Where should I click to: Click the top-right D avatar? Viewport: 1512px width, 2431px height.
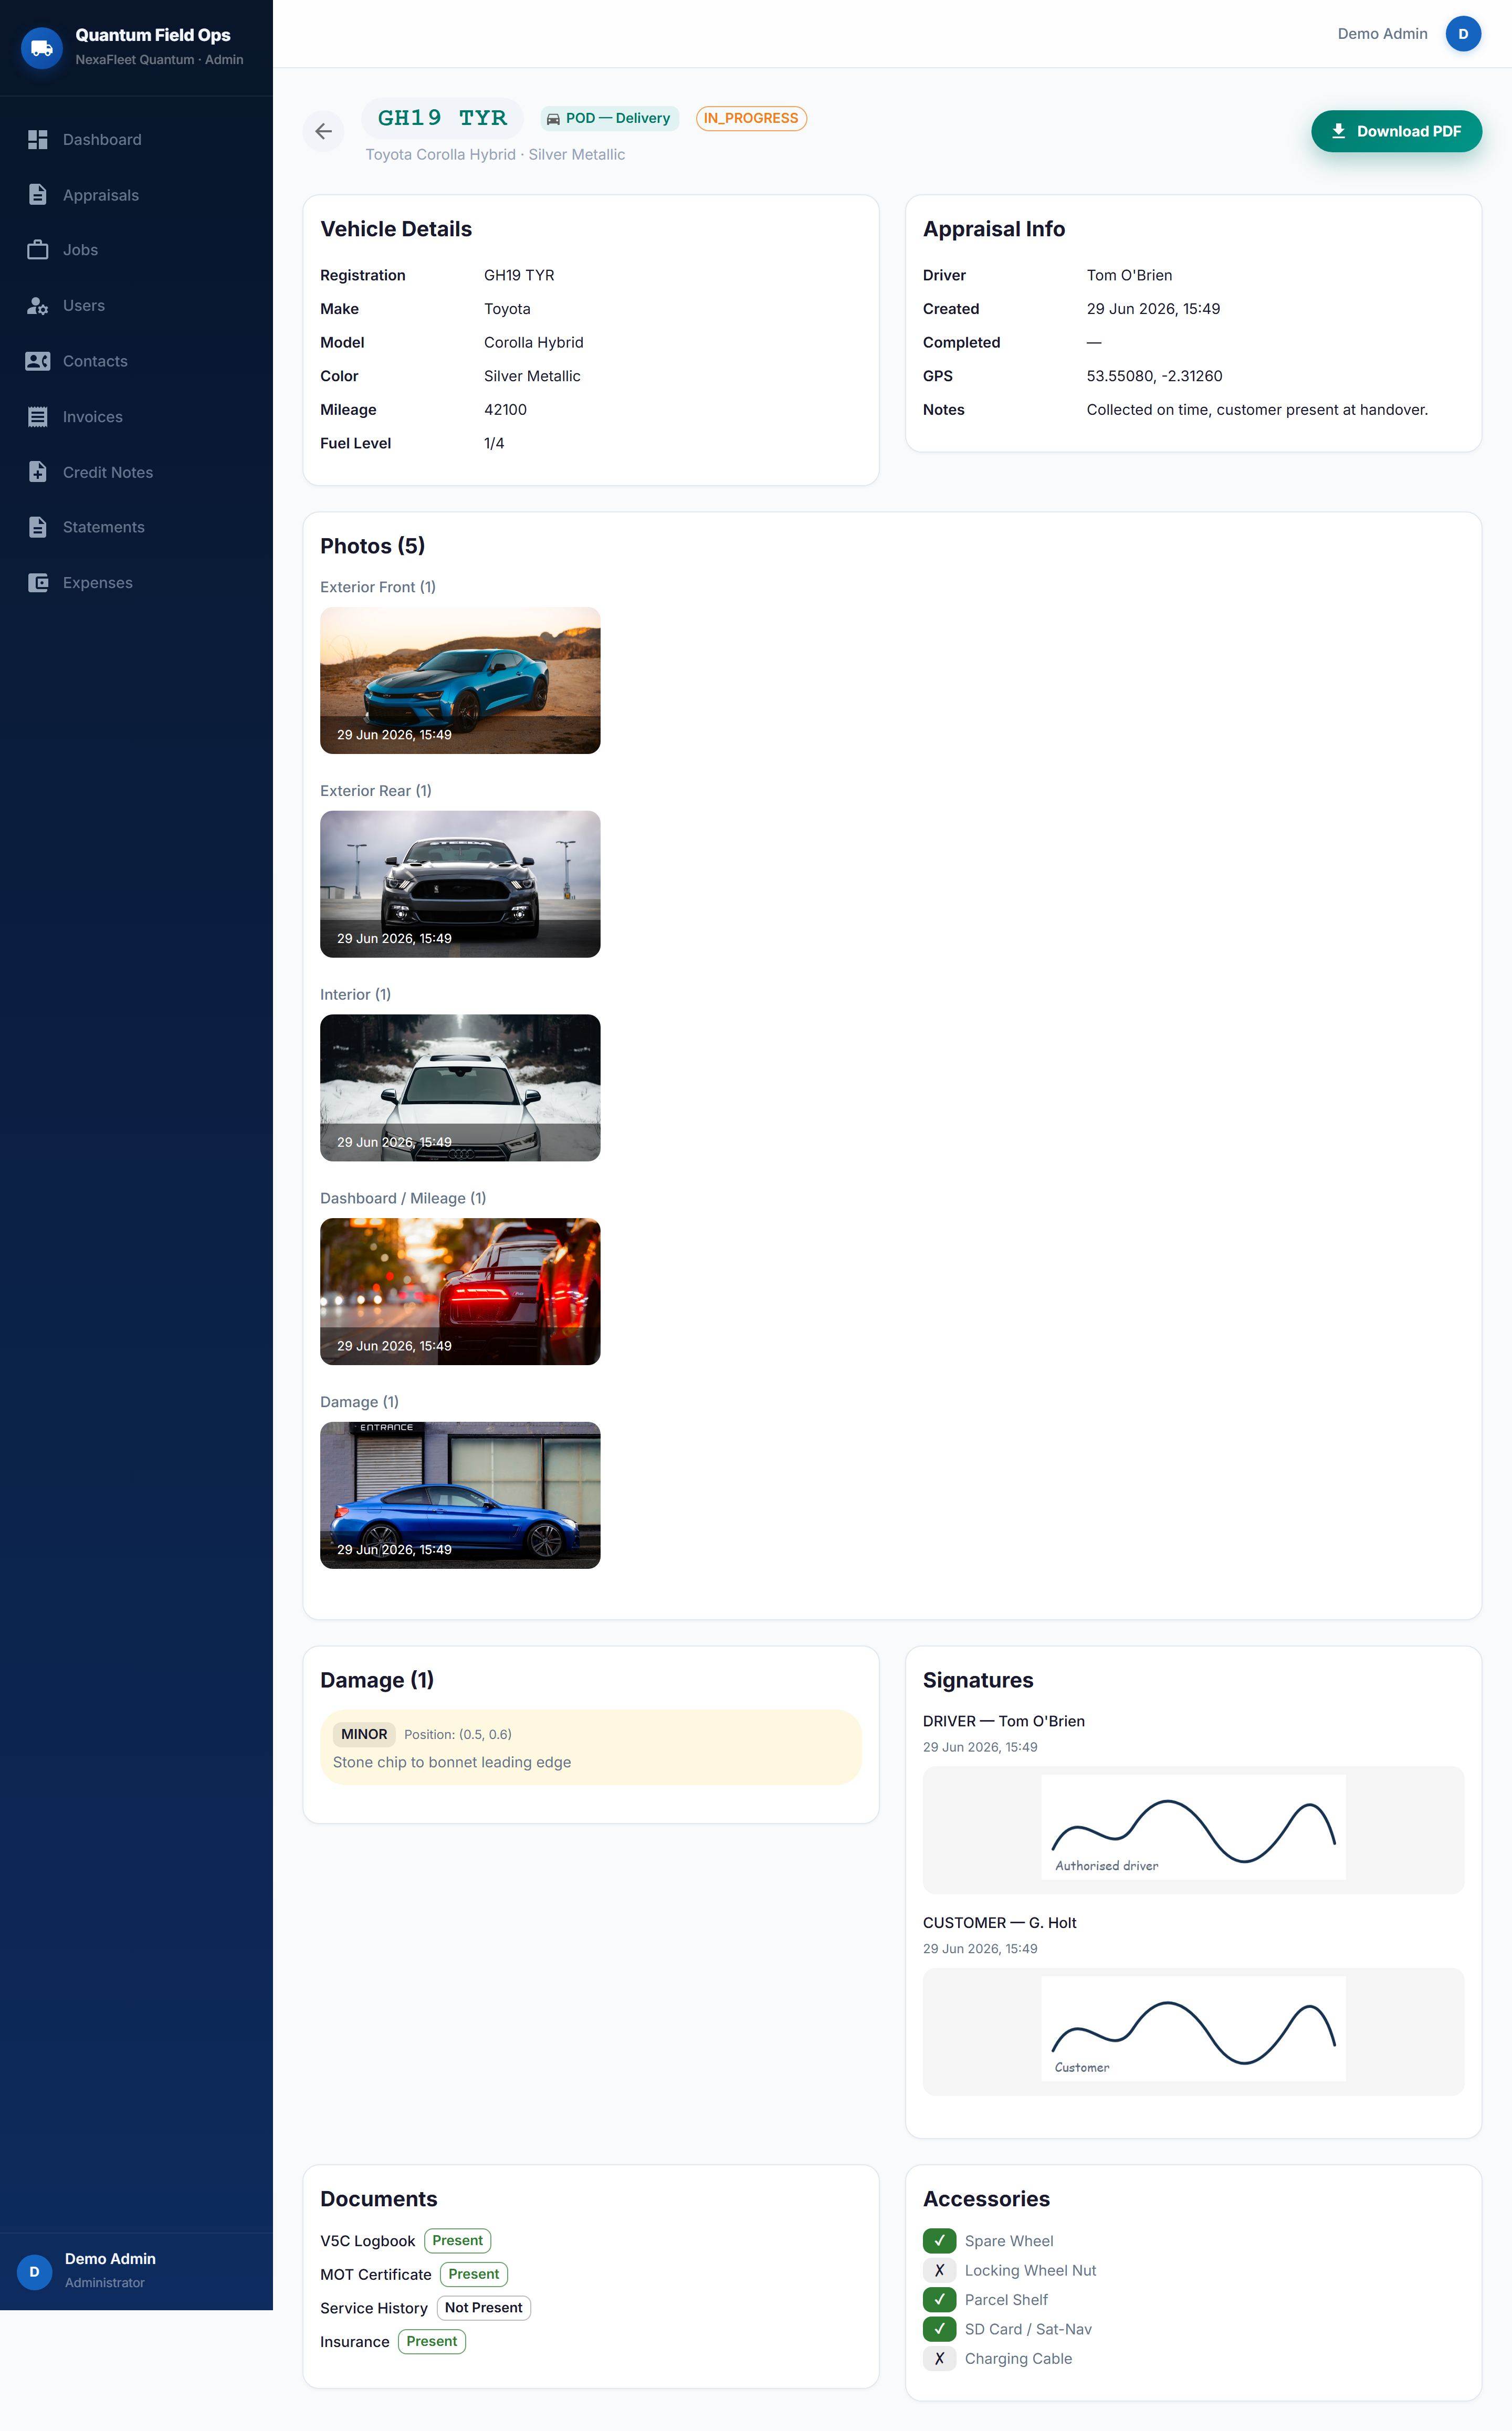[1462, 34]
